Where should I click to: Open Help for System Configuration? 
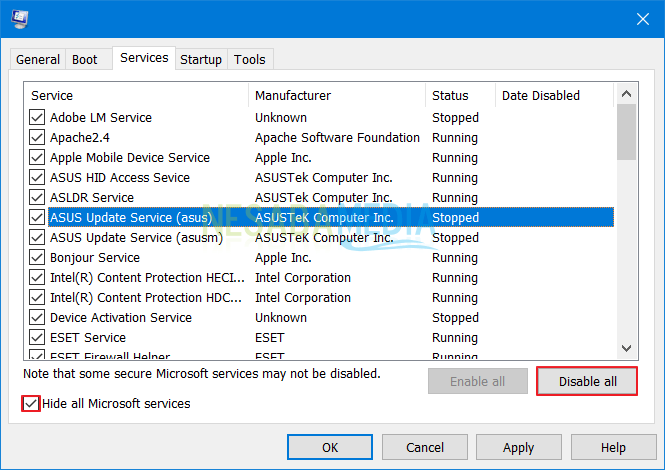[613, 447]
